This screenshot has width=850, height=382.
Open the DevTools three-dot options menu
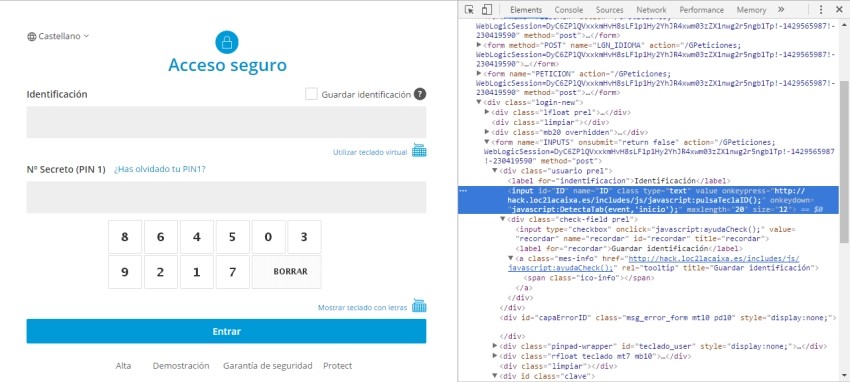pyautogui.click(x=820, y=10)
